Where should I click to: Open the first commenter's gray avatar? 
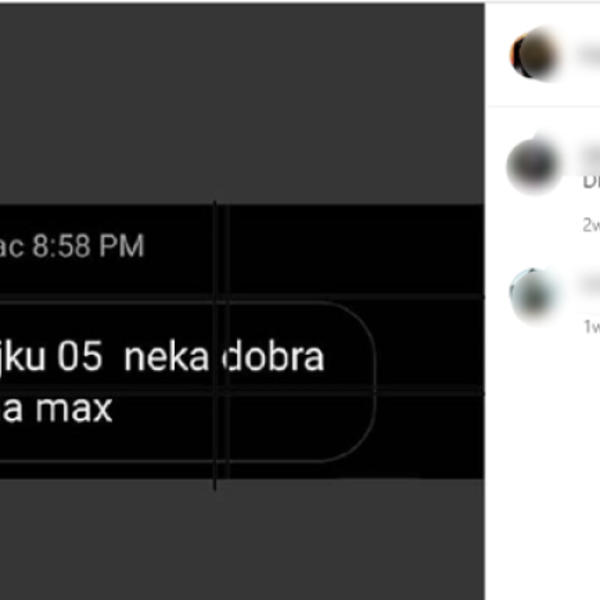click(x=535, y=165)
